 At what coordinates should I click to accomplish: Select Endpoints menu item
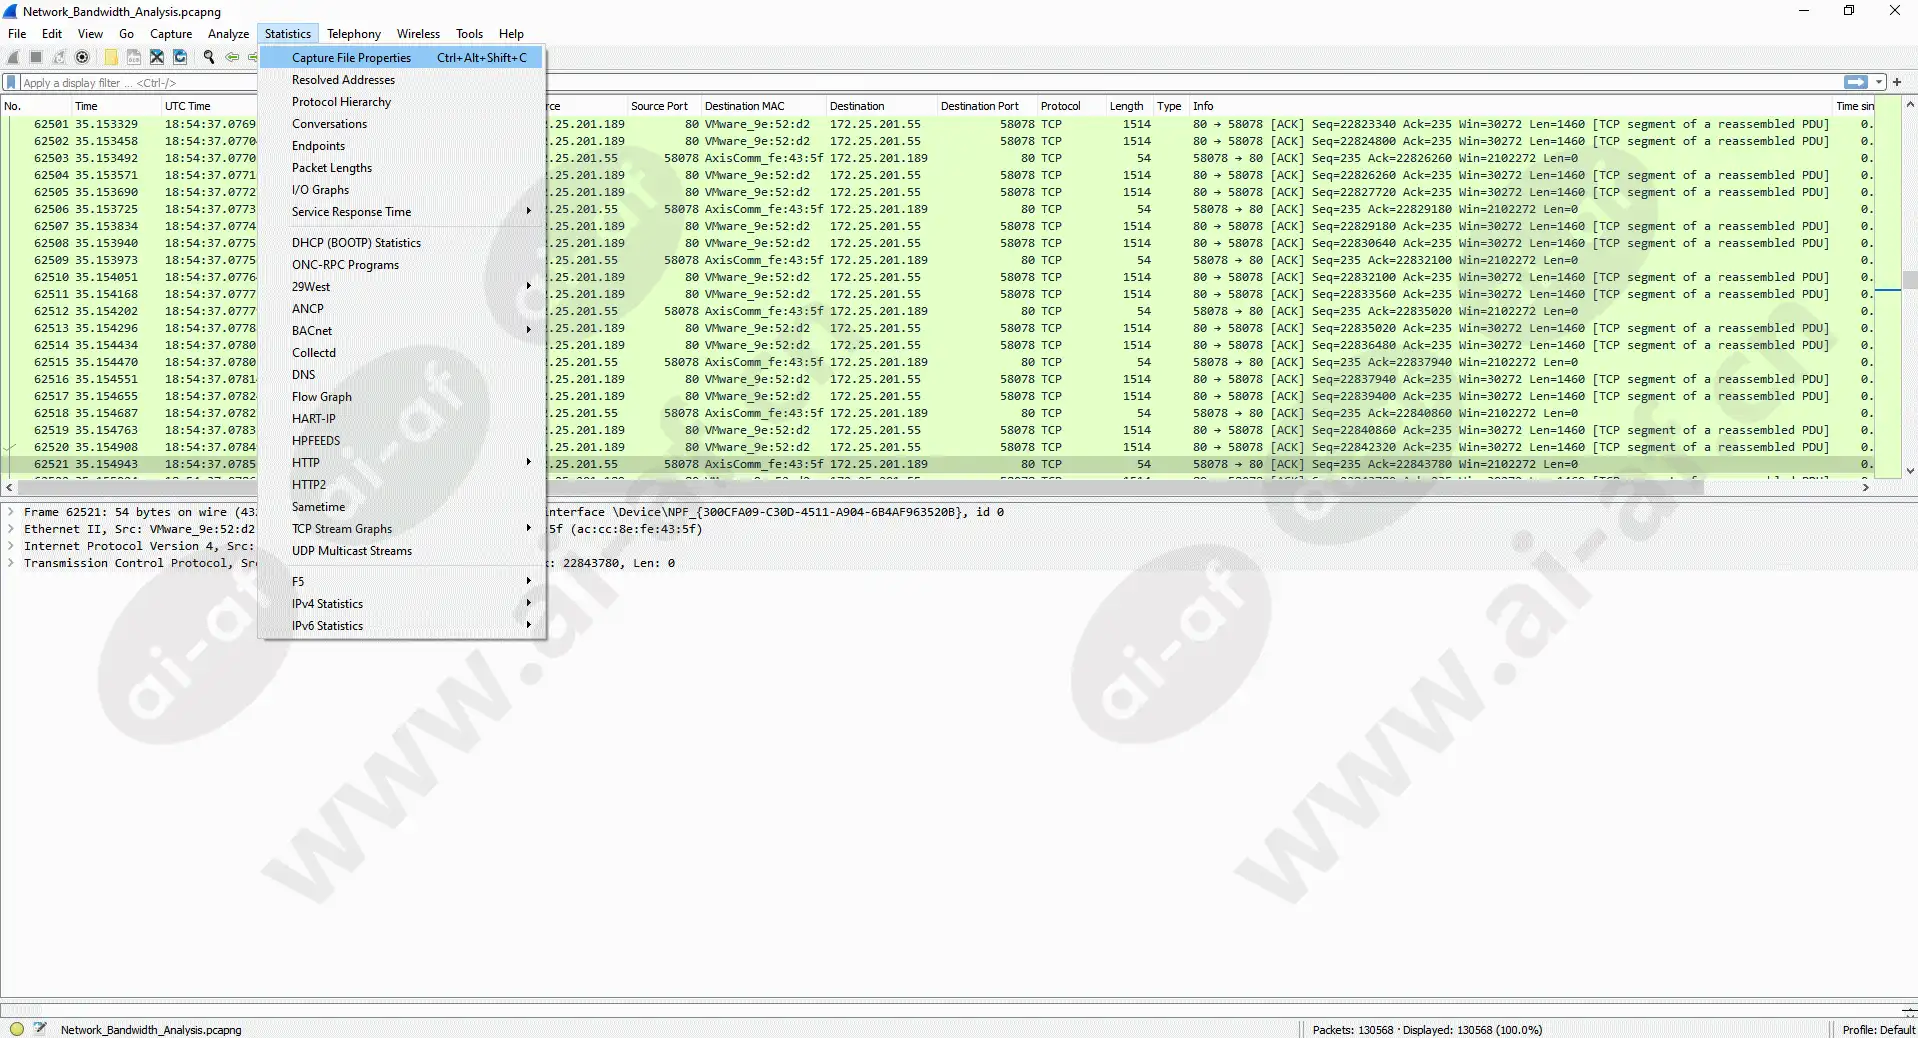pos(401,145)
